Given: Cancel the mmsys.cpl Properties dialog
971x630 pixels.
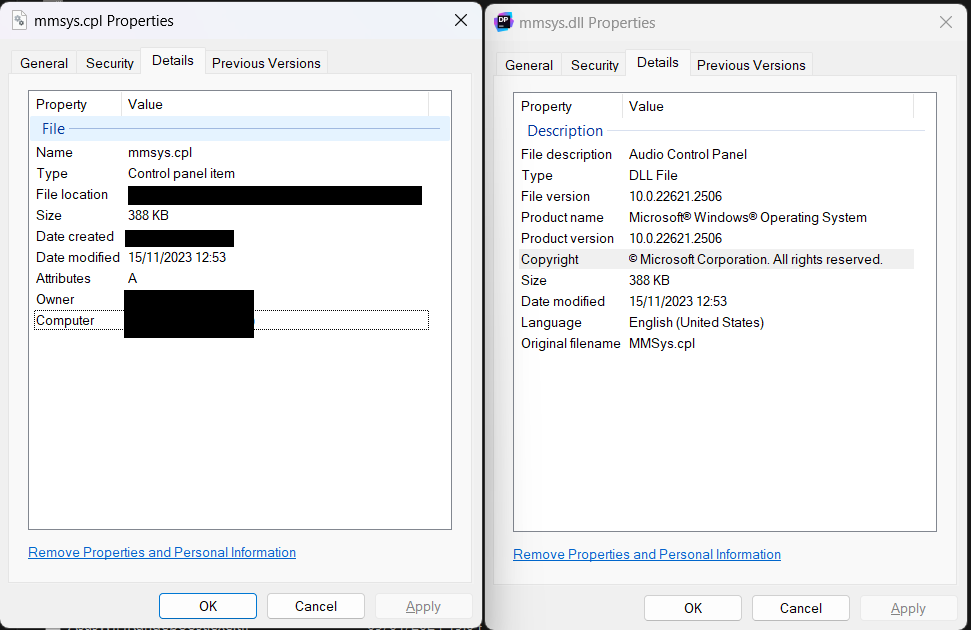Looking at the screenshot, I should (x=316, y=606).
